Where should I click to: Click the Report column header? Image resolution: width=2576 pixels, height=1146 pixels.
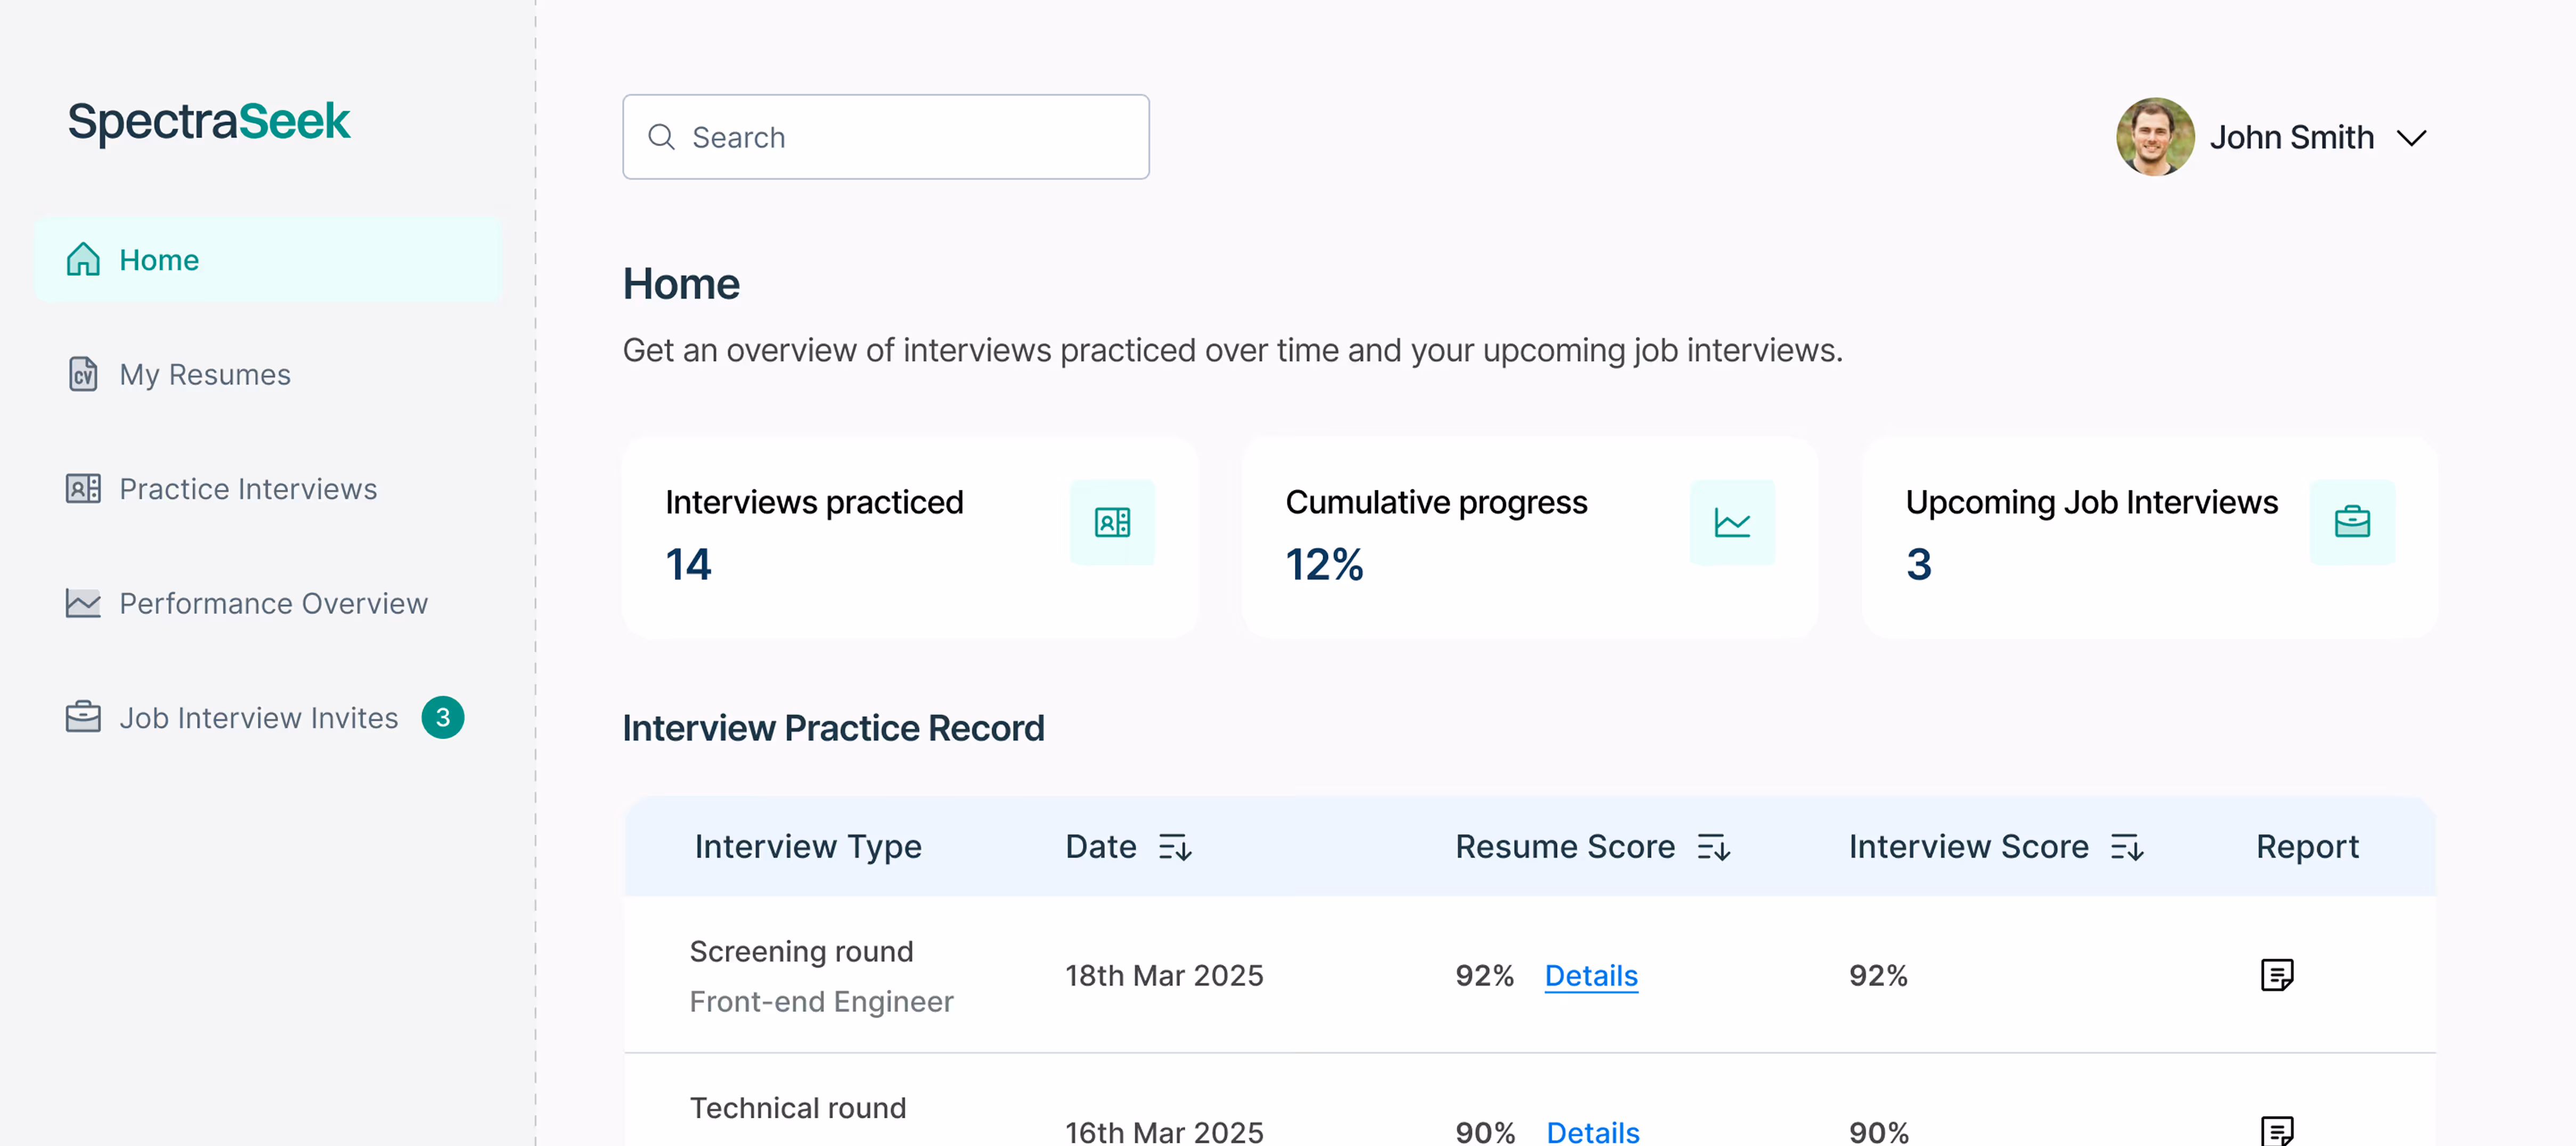tap(2307, 847)
